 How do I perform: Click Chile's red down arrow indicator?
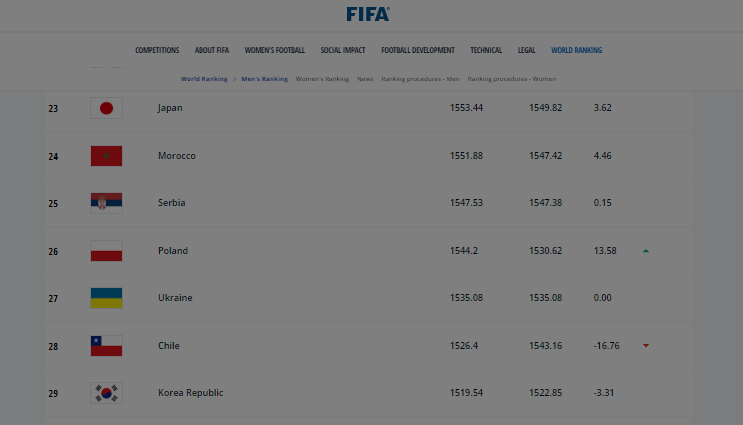coord(646,346)
